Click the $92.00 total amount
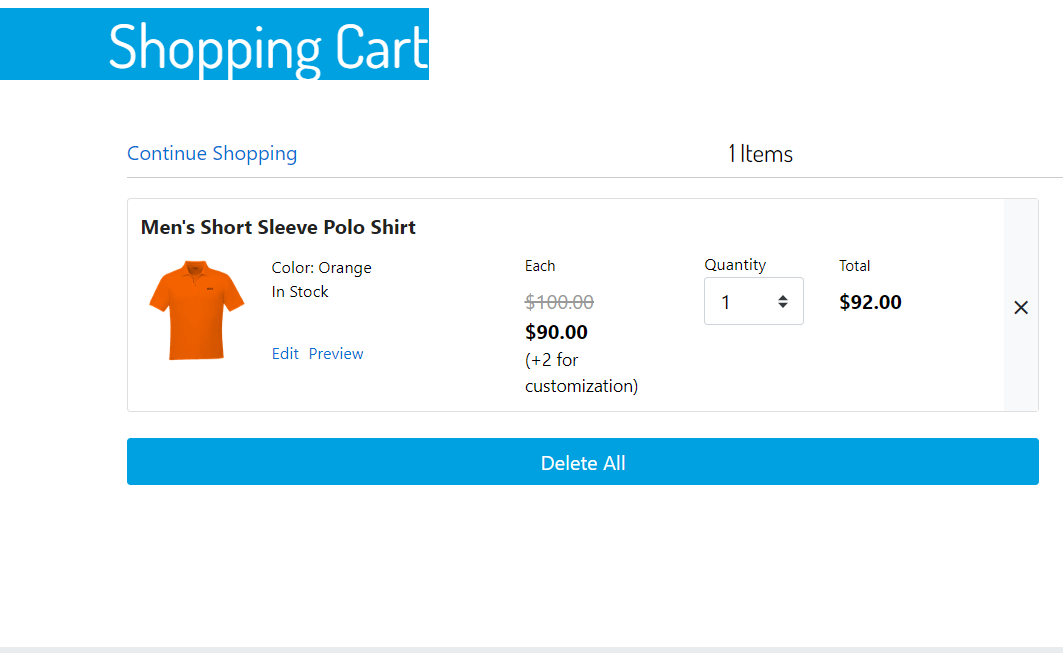1063x653 pixels. 870,302
